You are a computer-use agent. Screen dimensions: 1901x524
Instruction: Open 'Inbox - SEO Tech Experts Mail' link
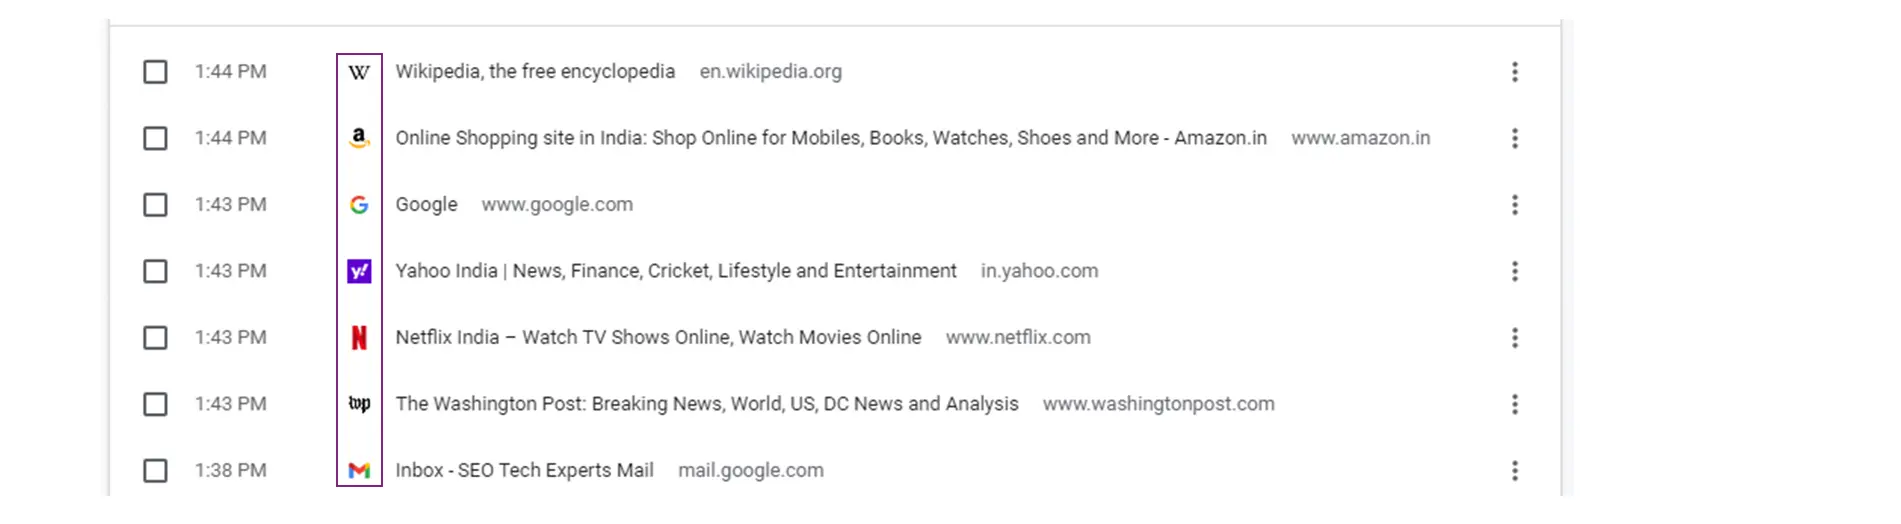pos(524,470)
